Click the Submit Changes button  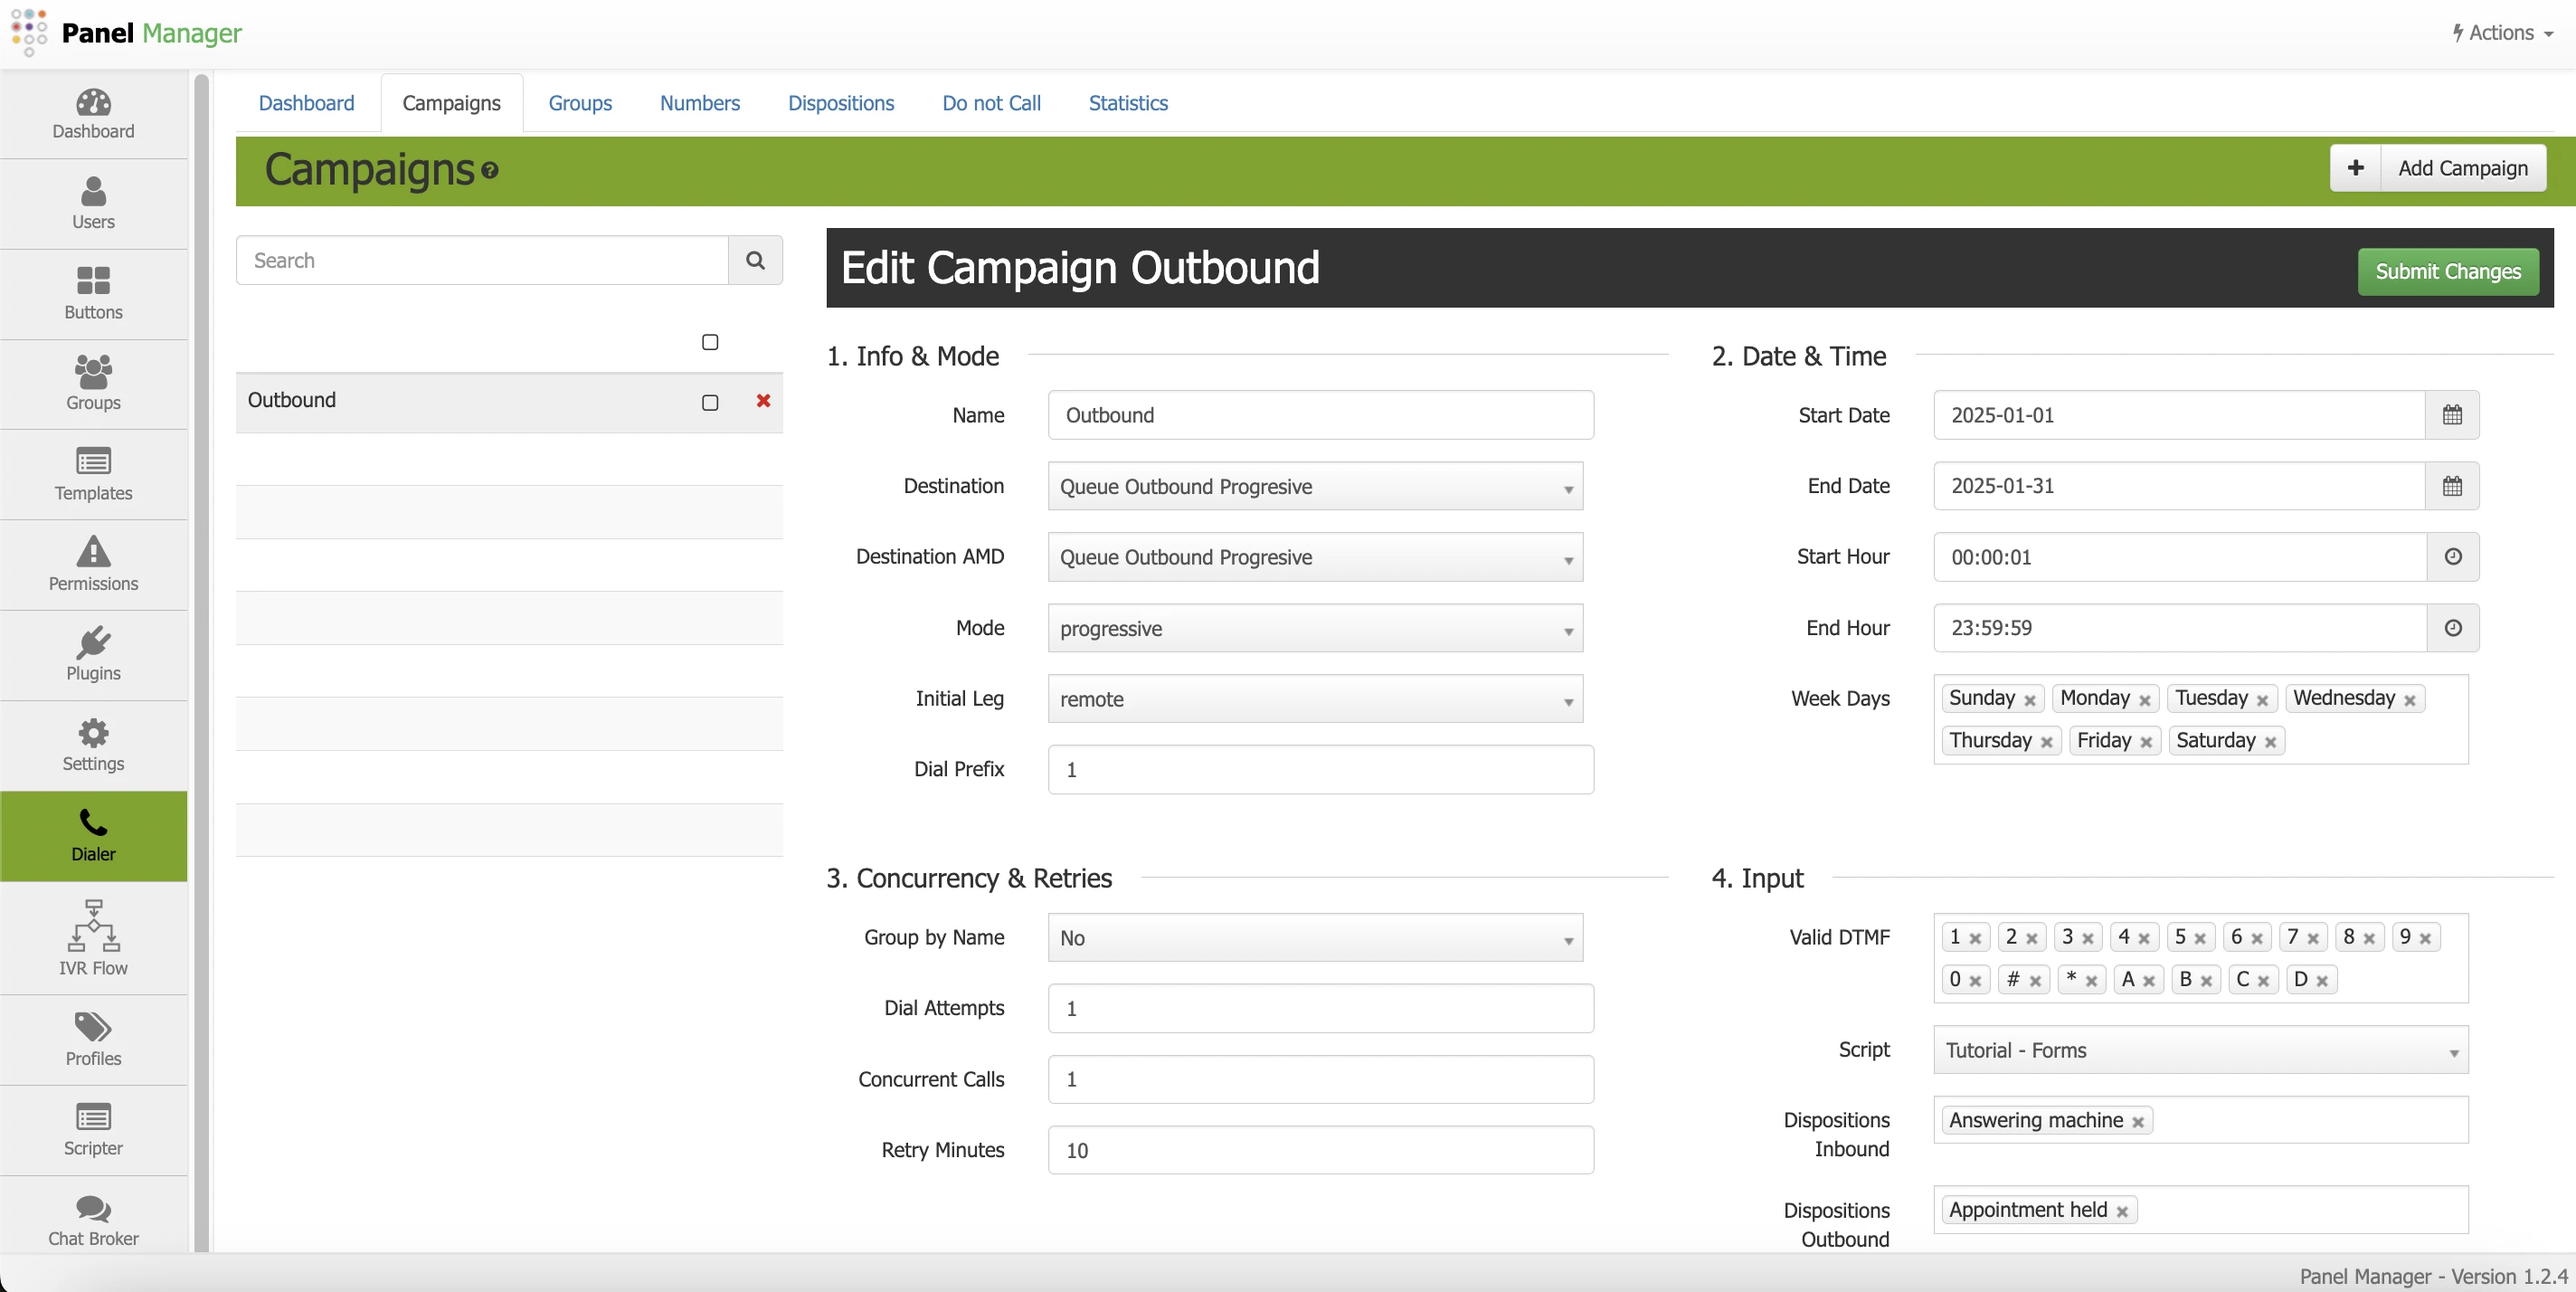coord(2447,271)
